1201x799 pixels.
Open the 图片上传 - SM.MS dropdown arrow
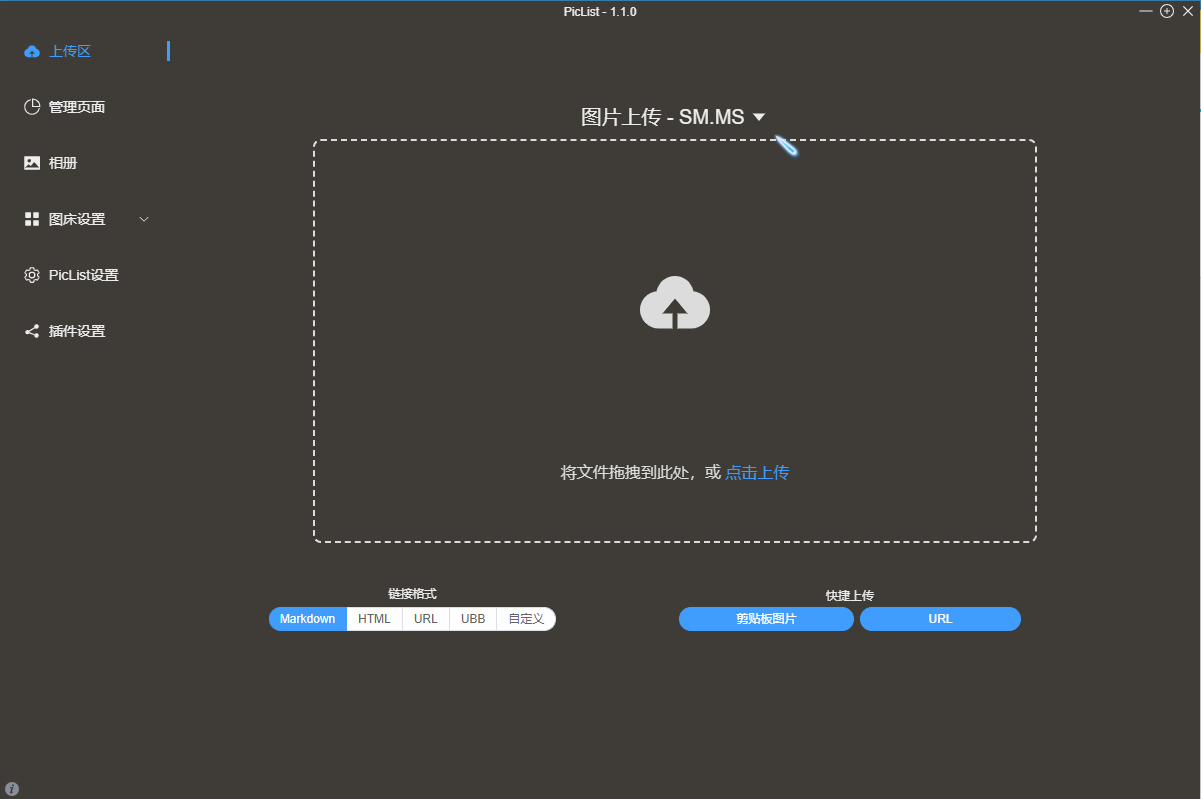point(759,117)
